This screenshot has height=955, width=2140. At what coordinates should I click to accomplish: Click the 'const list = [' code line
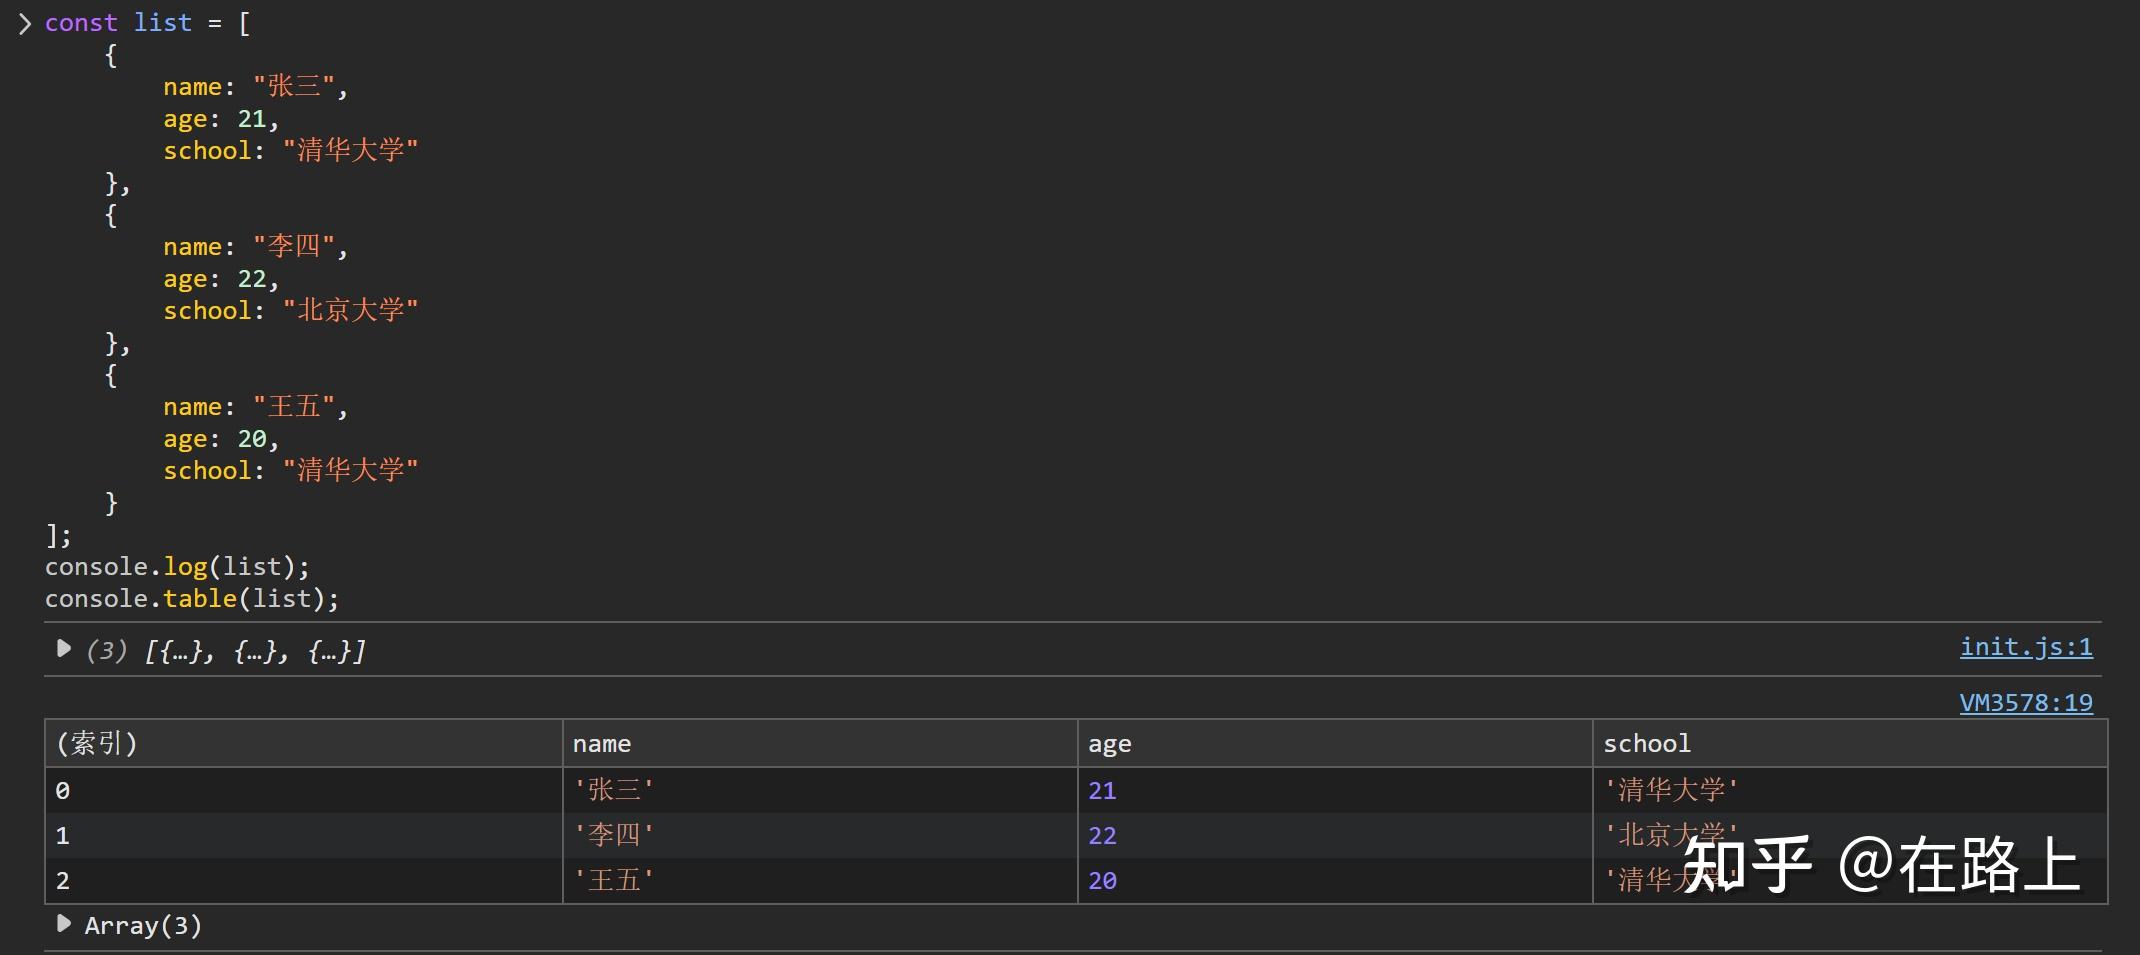(148, 23)
